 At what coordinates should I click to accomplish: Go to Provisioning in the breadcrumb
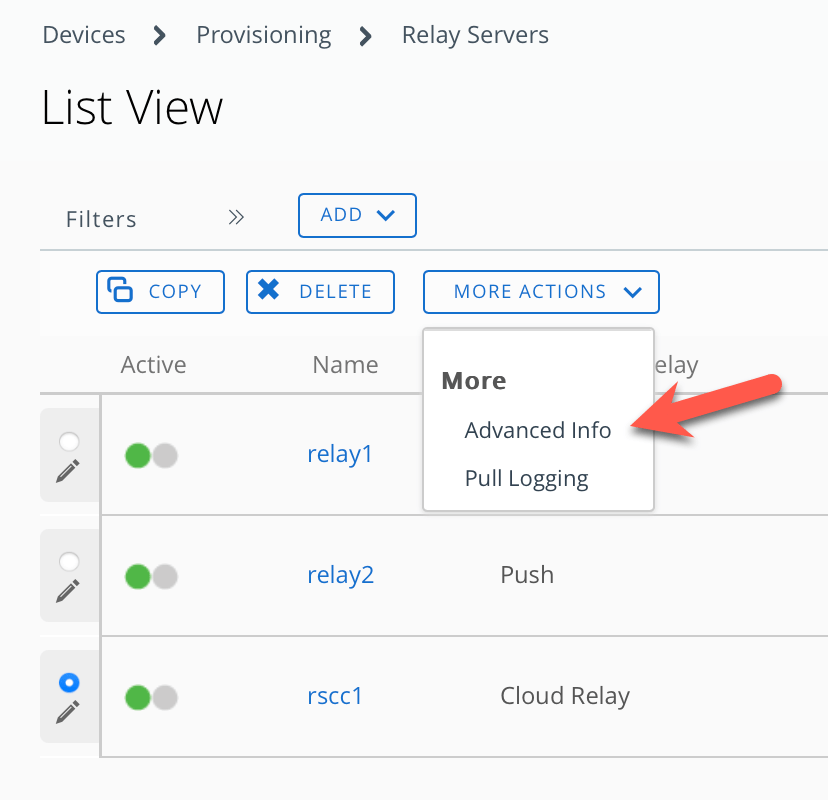pos(263,35)
